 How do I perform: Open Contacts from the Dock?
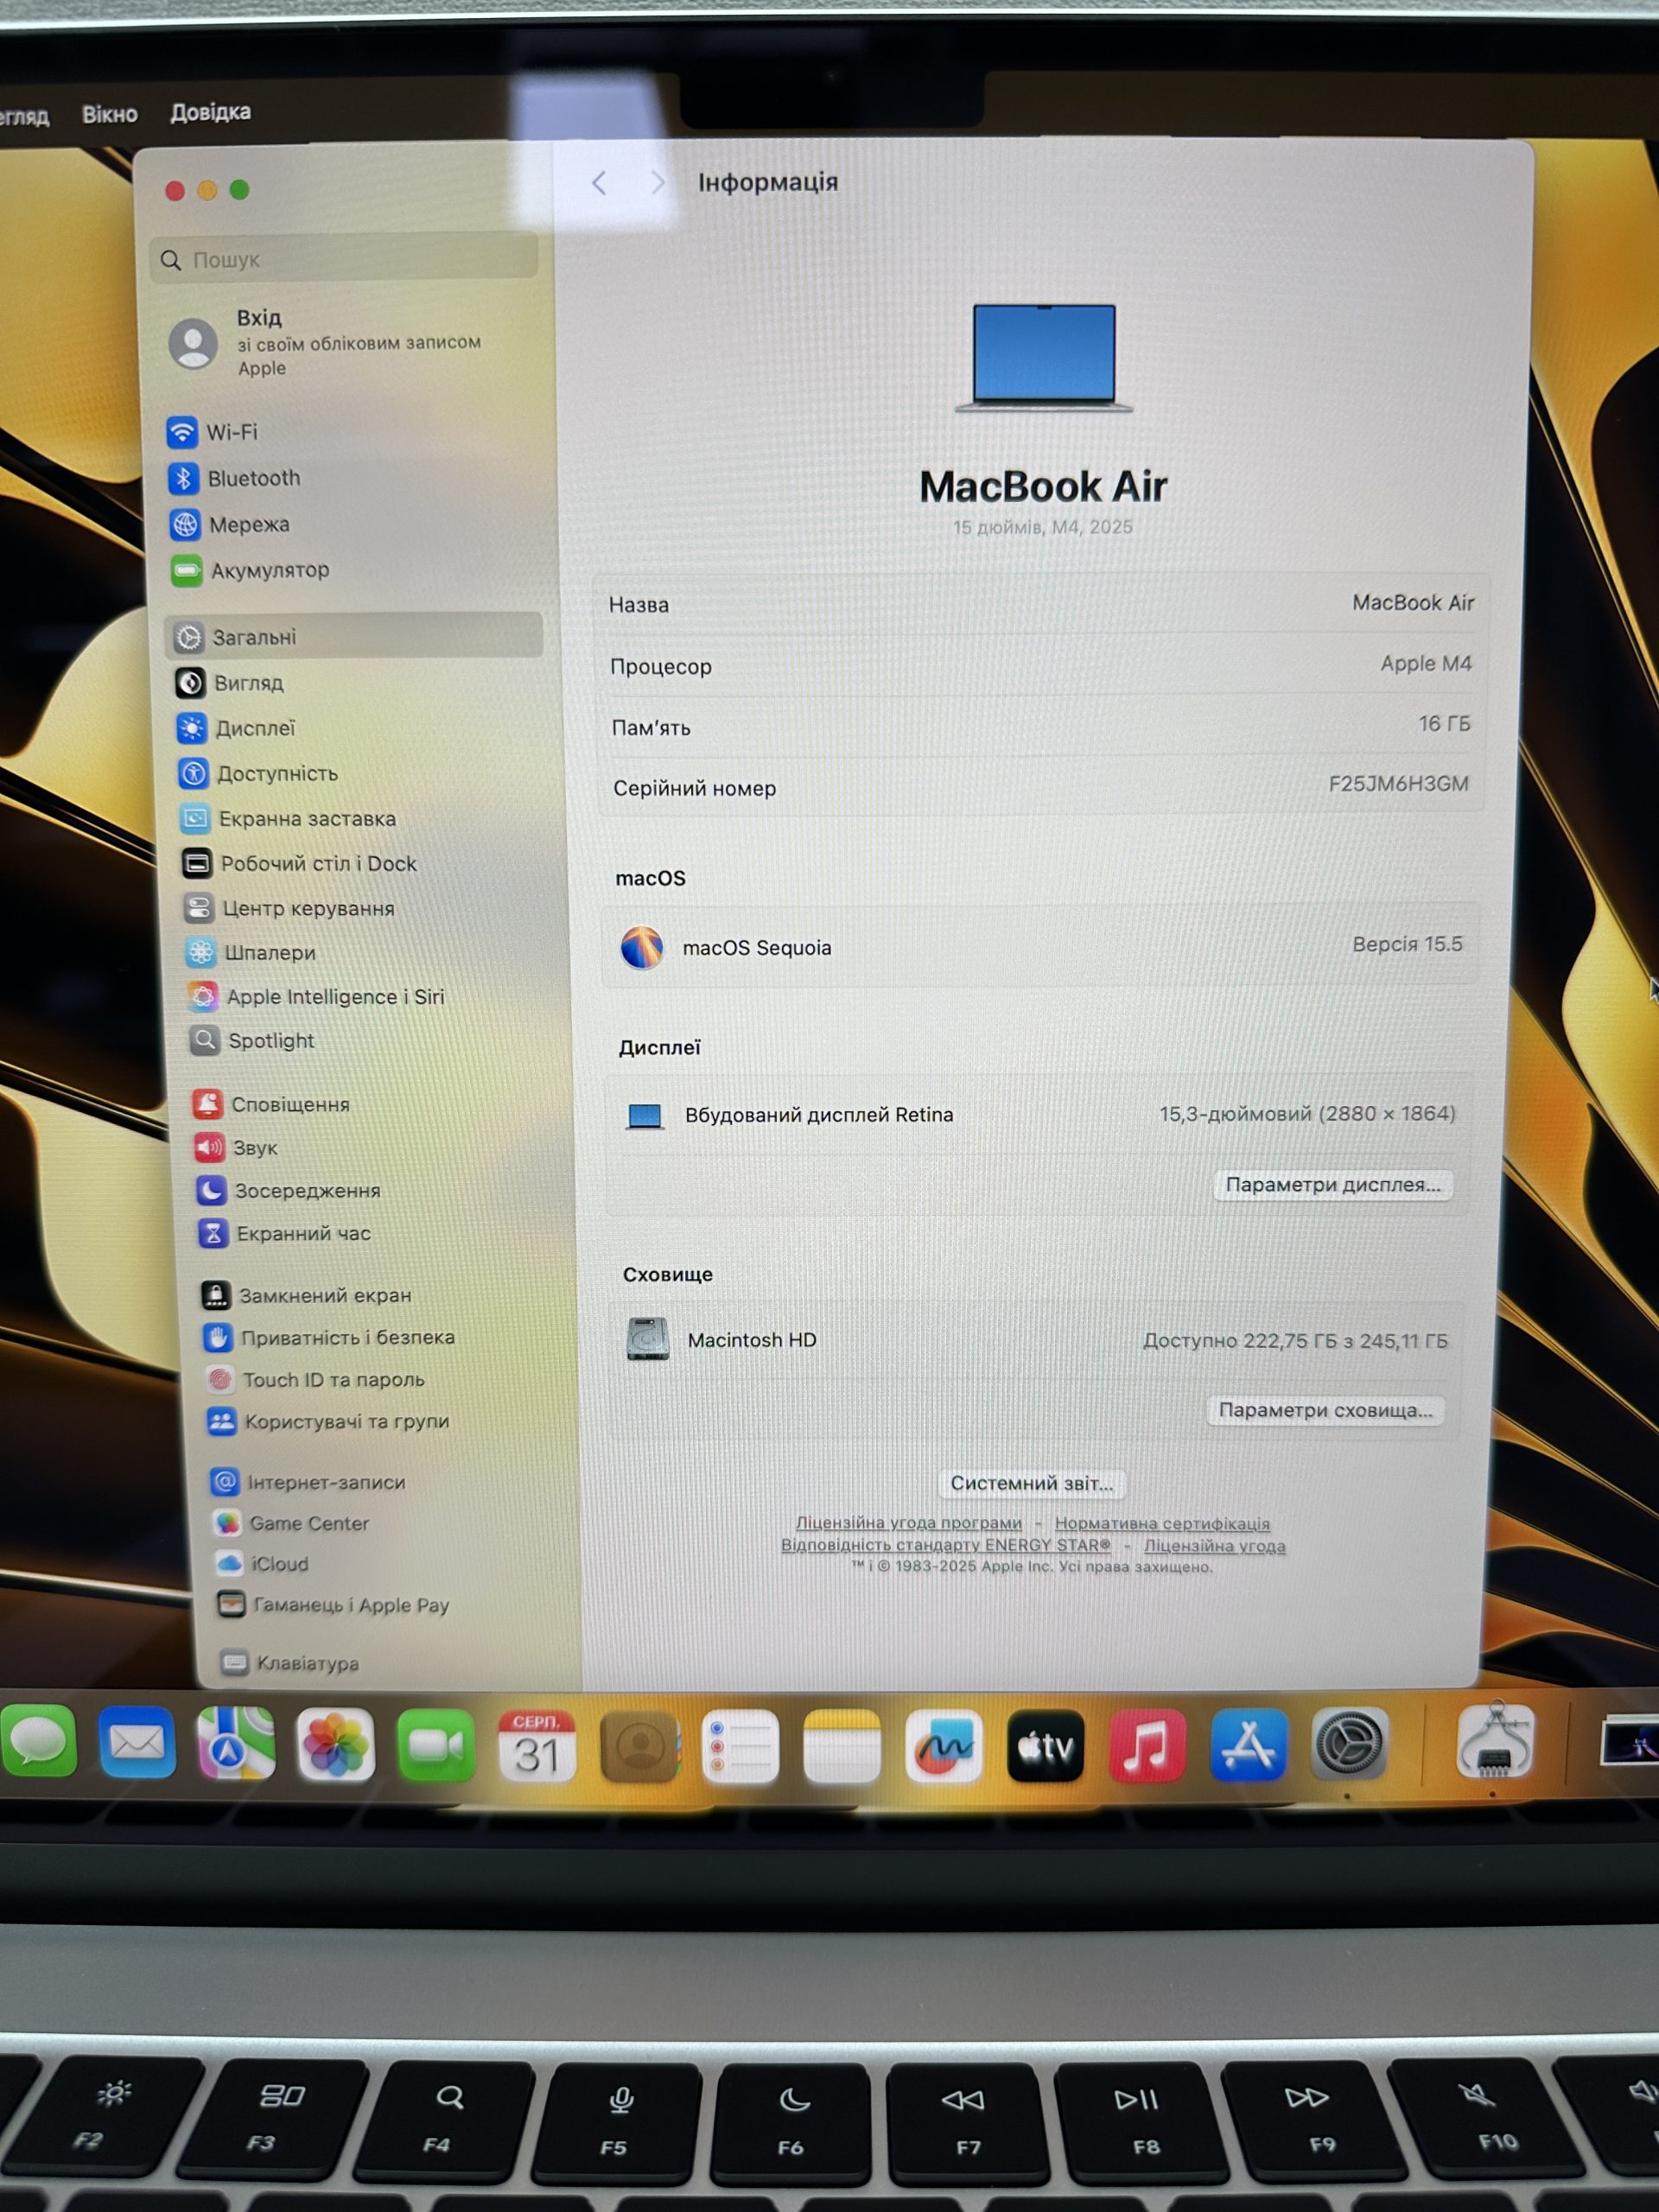tap(639, 1746)
